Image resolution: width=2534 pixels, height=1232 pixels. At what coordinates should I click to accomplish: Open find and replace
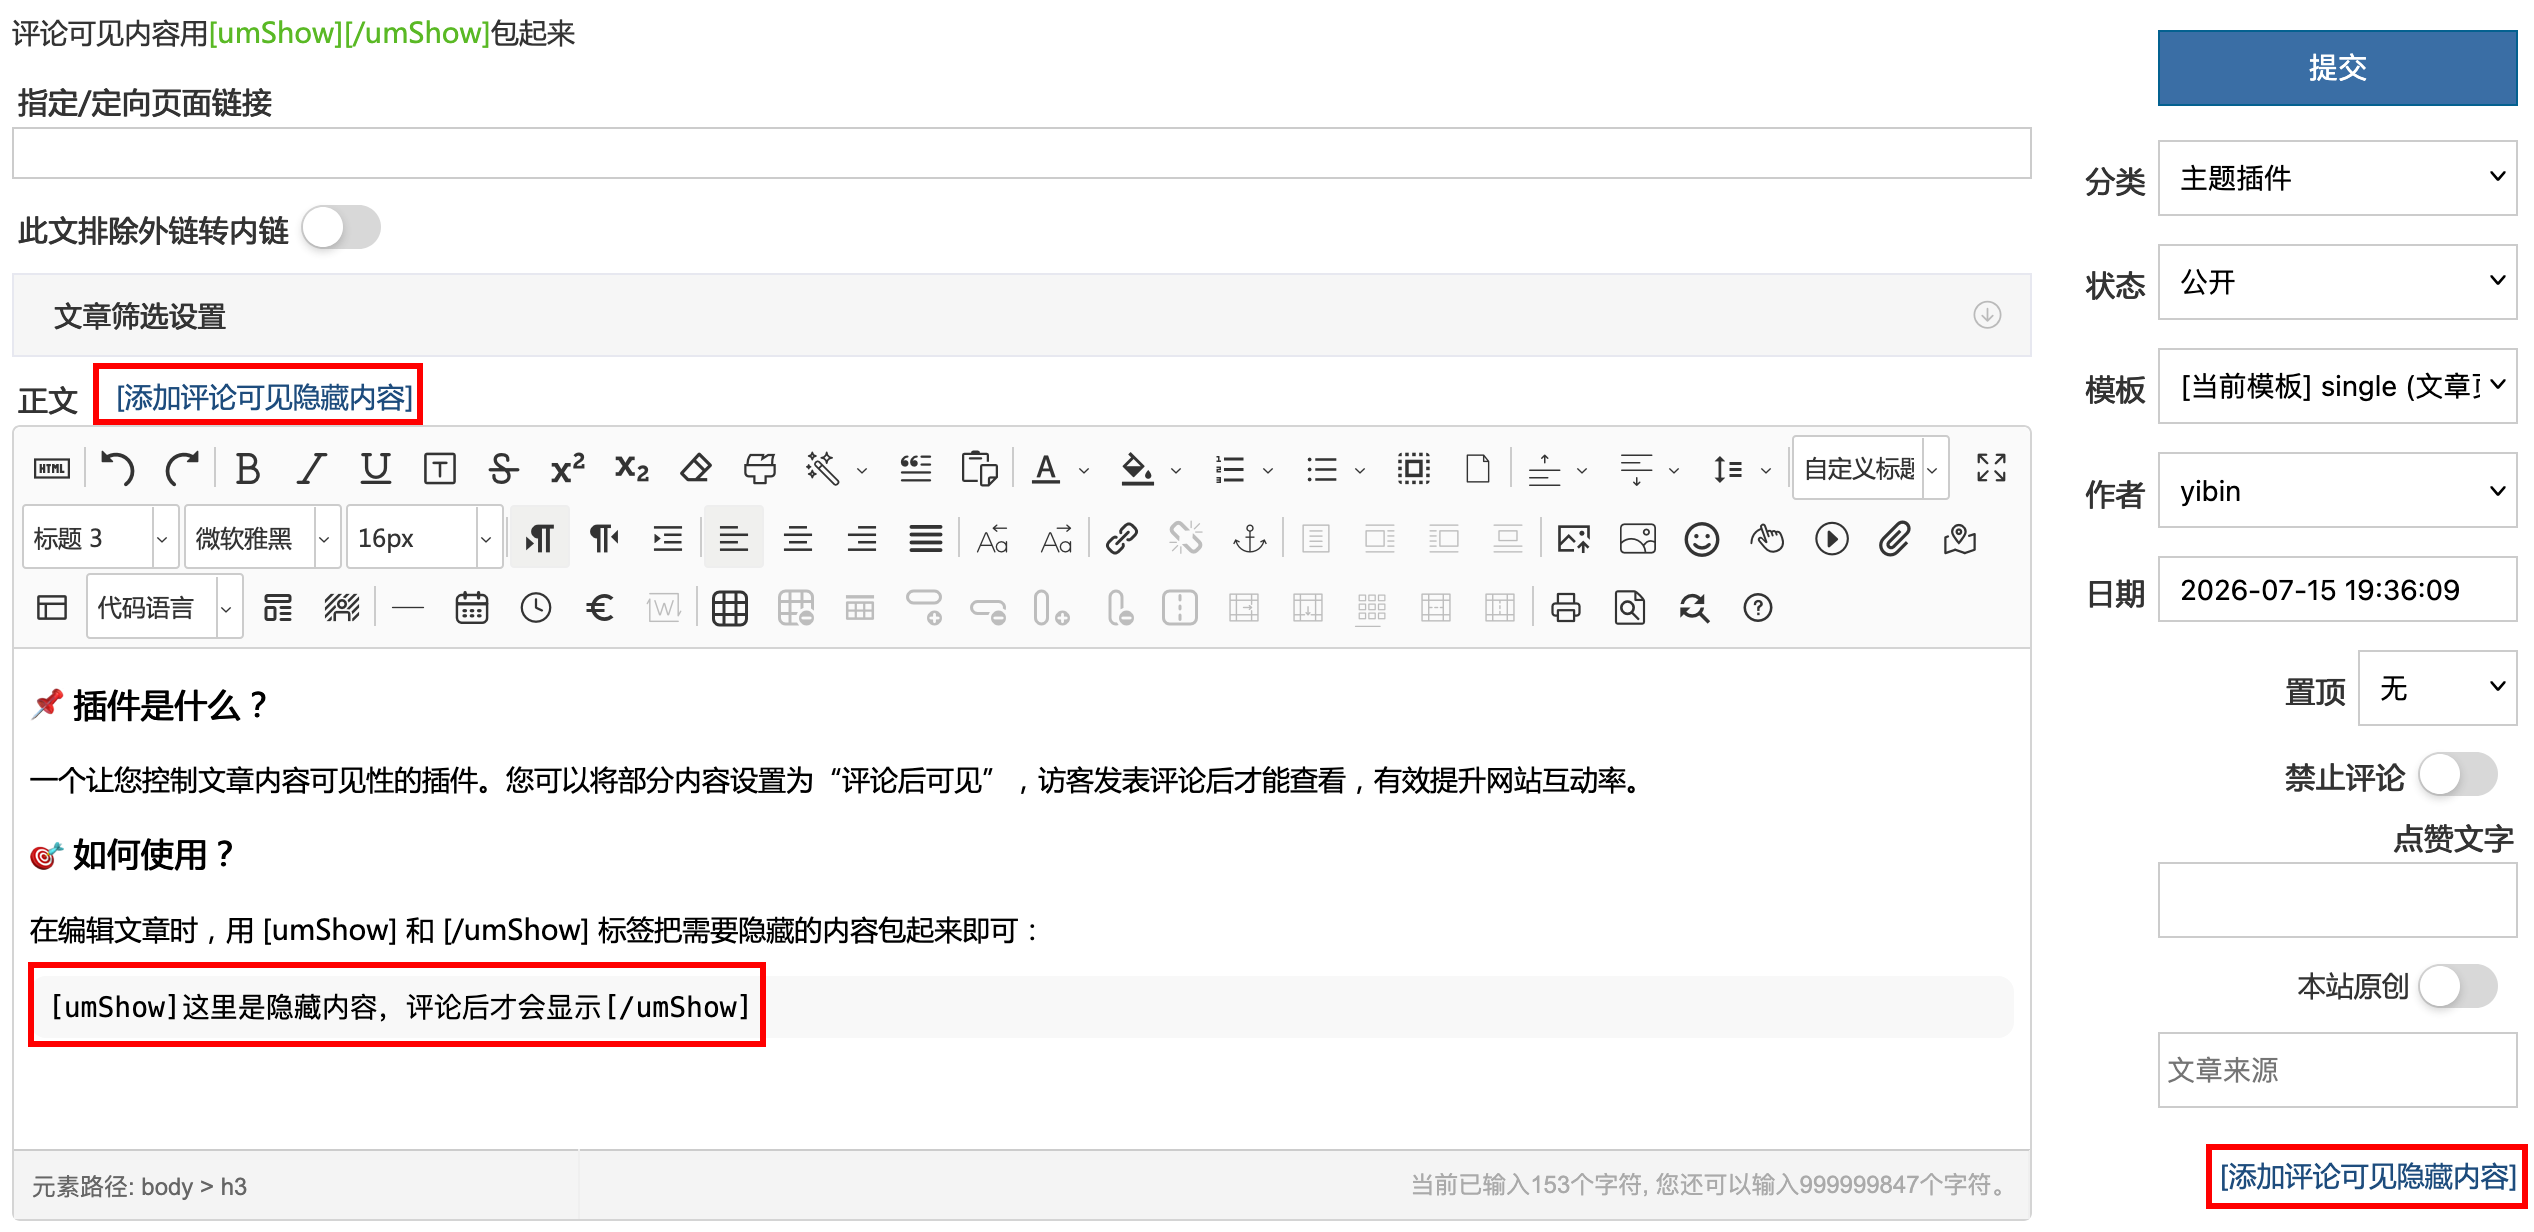point(1694,608)
